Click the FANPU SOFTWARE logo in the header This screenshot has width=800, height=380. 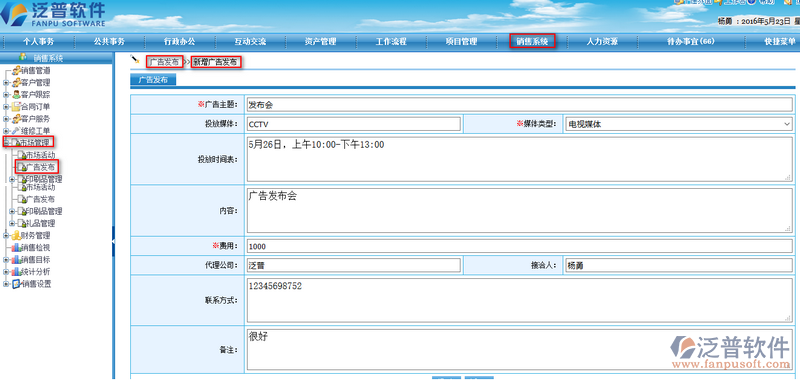click(x=53, y=15)
